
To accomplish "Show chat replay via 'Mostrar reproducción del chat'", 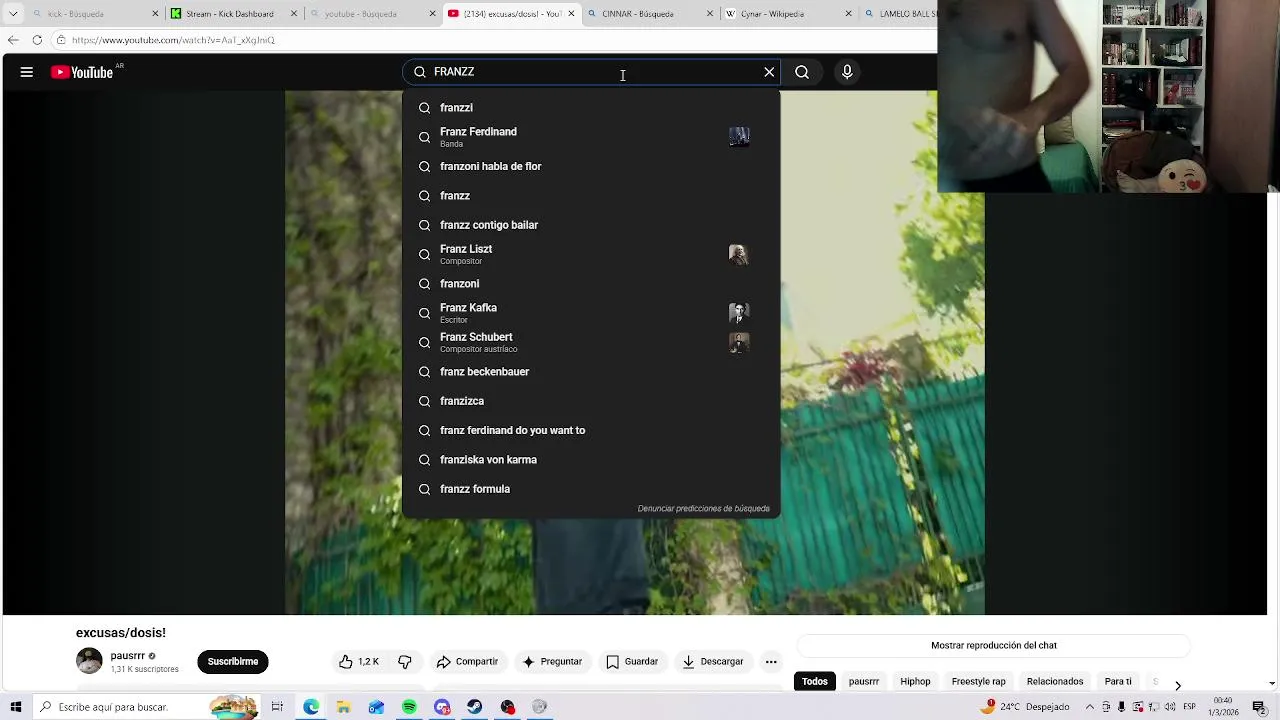I will tap(994, 646).
